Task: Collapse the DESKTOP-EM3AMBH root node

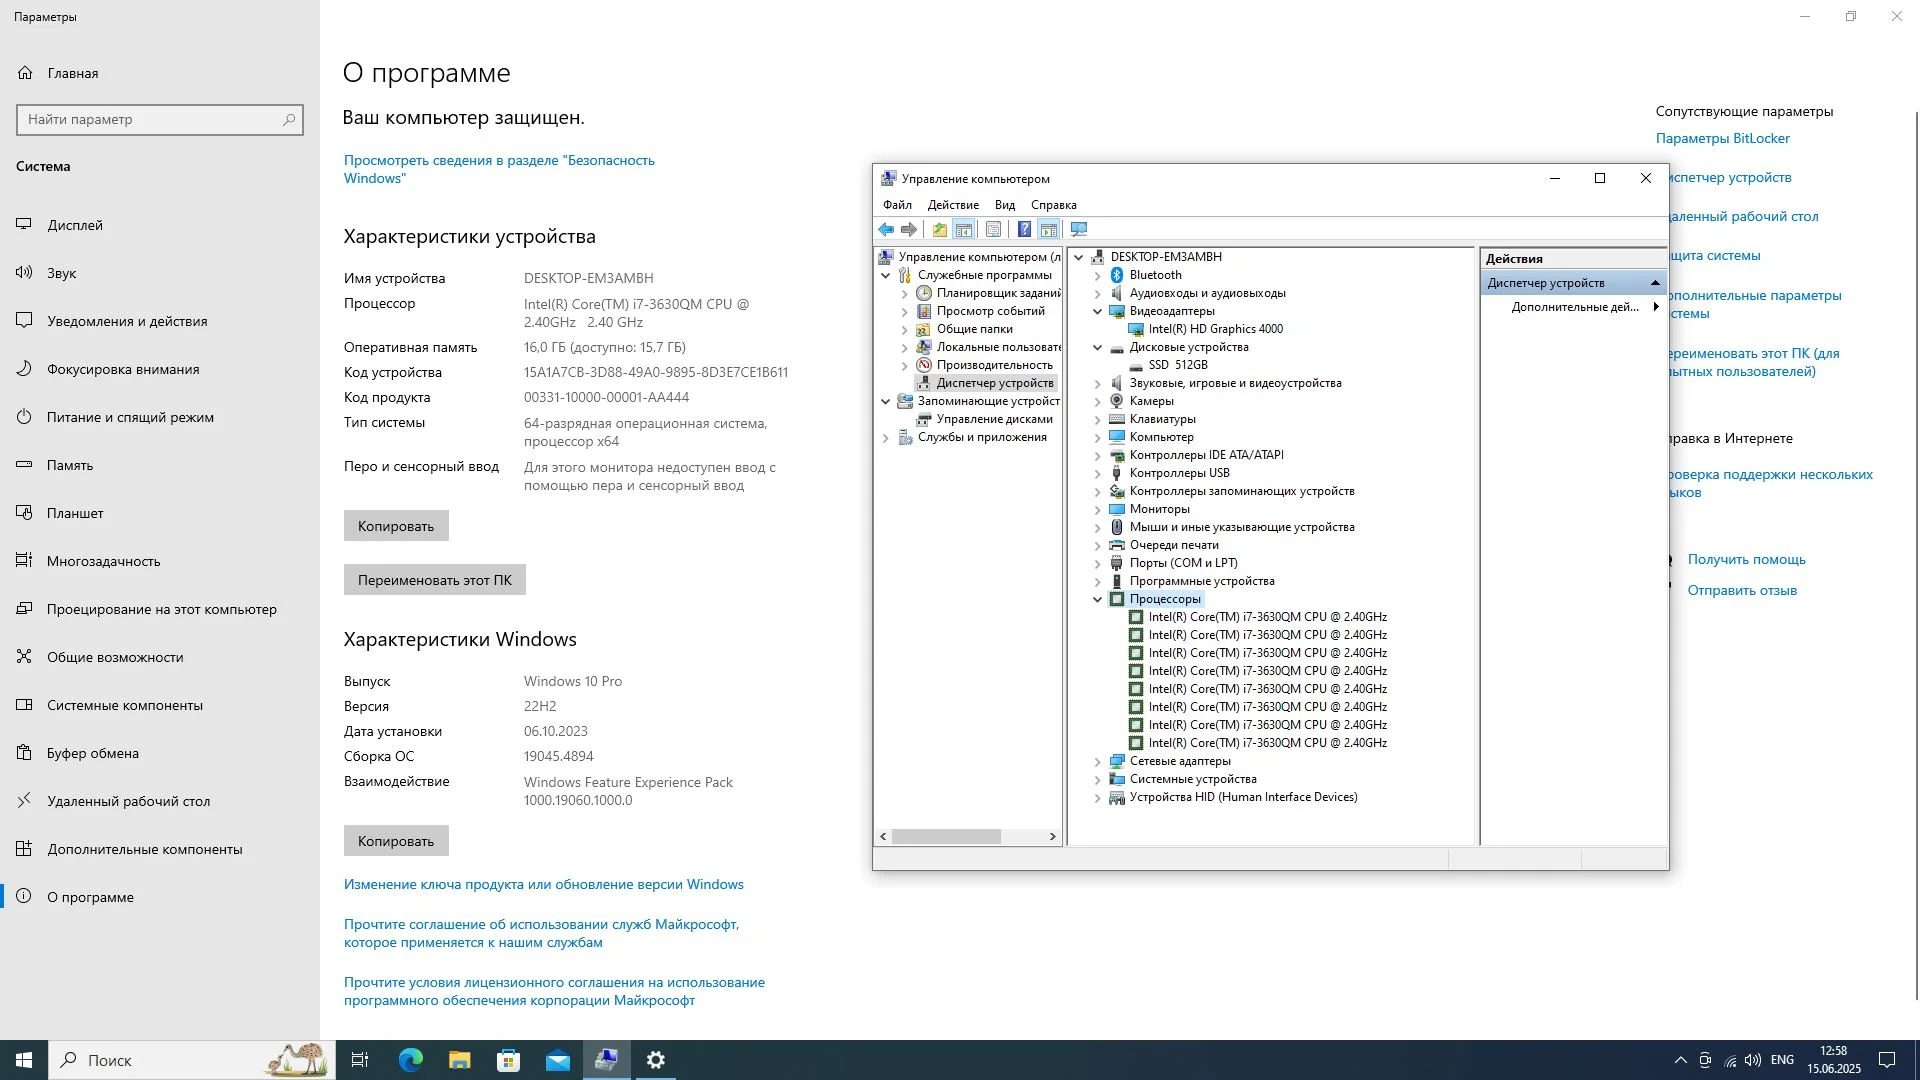Action: tap(1078, 258)
